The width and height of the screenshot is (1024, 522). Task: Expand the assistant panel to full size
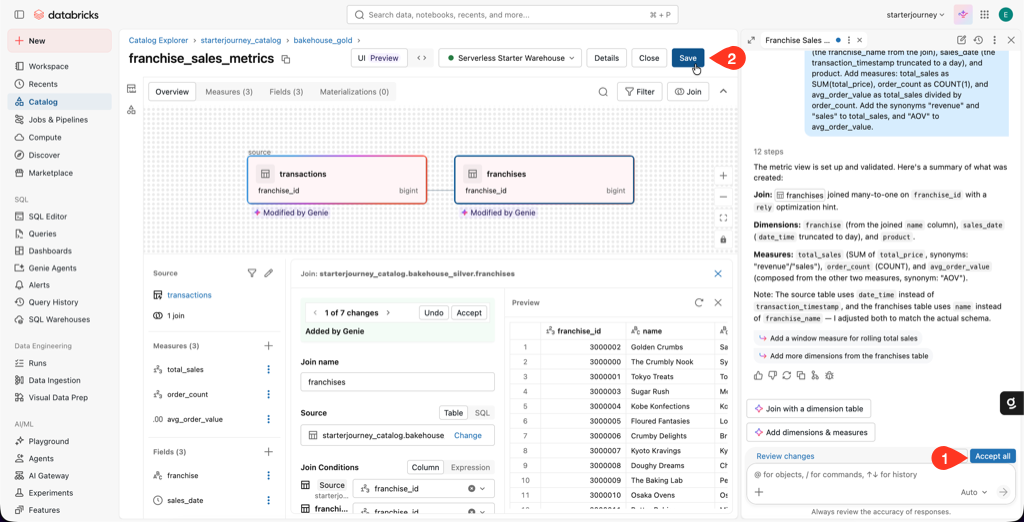pyautogui.click(x=752, y=40)
